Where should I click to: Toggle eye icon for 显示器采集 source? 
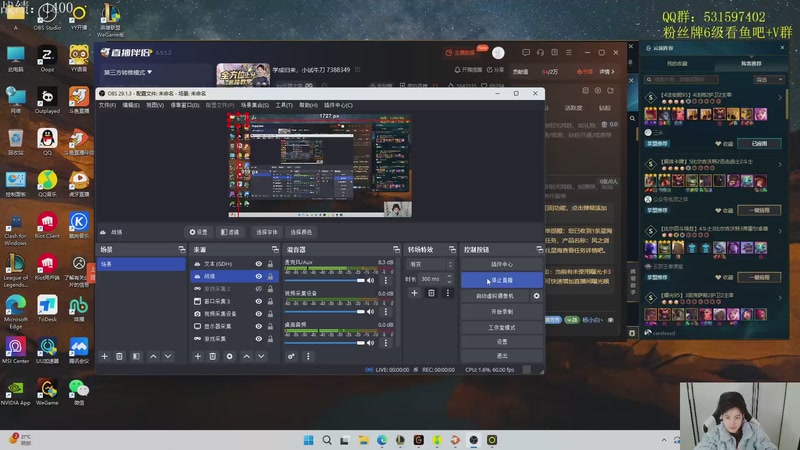(259, 326)
